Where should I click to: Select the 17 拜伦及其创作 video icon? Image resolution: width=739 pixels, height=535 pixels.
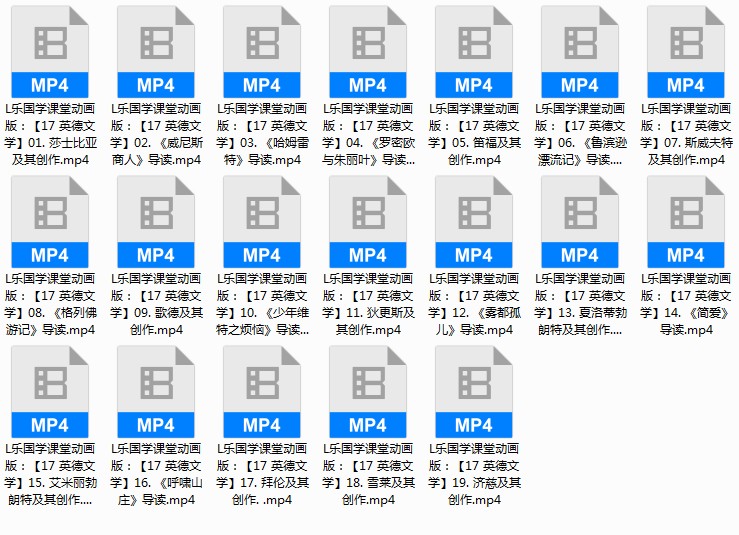coord(262,392)
